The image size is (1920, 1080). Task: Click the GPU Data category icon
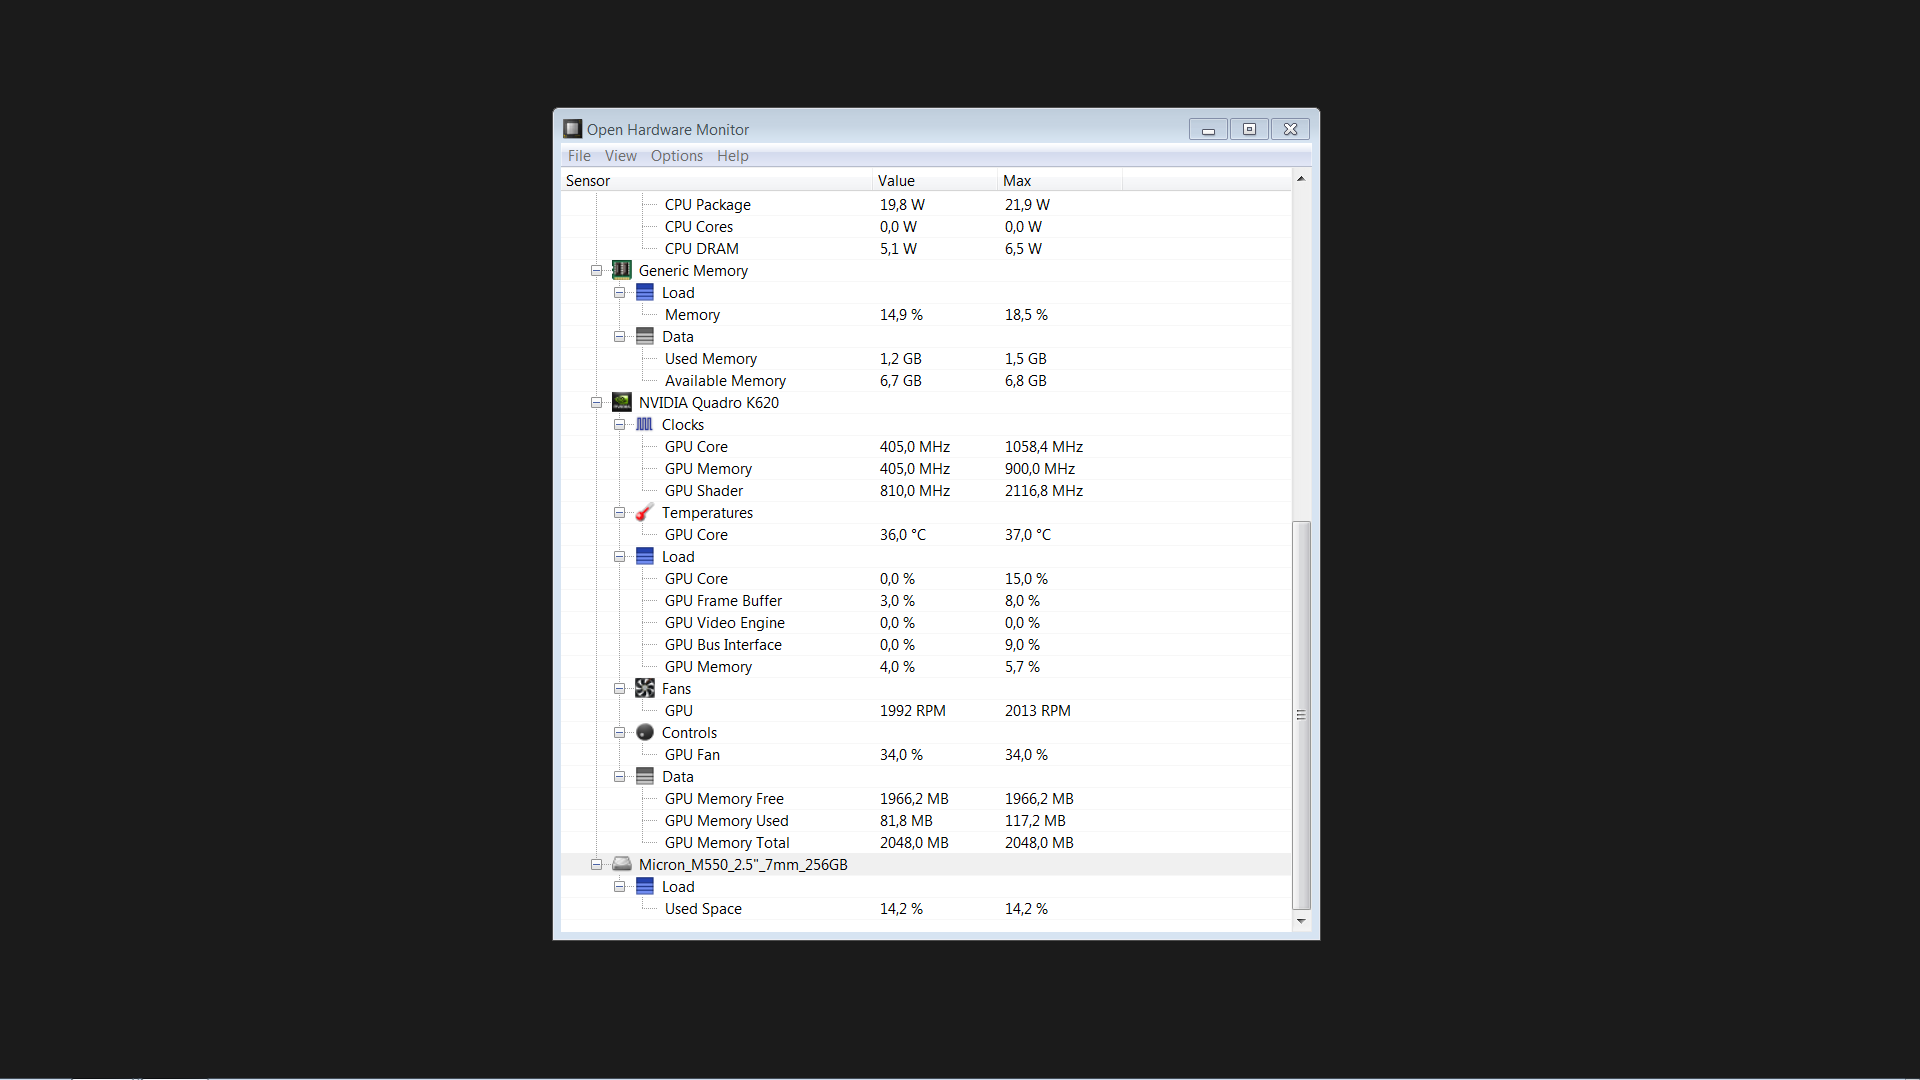point(645,776)
